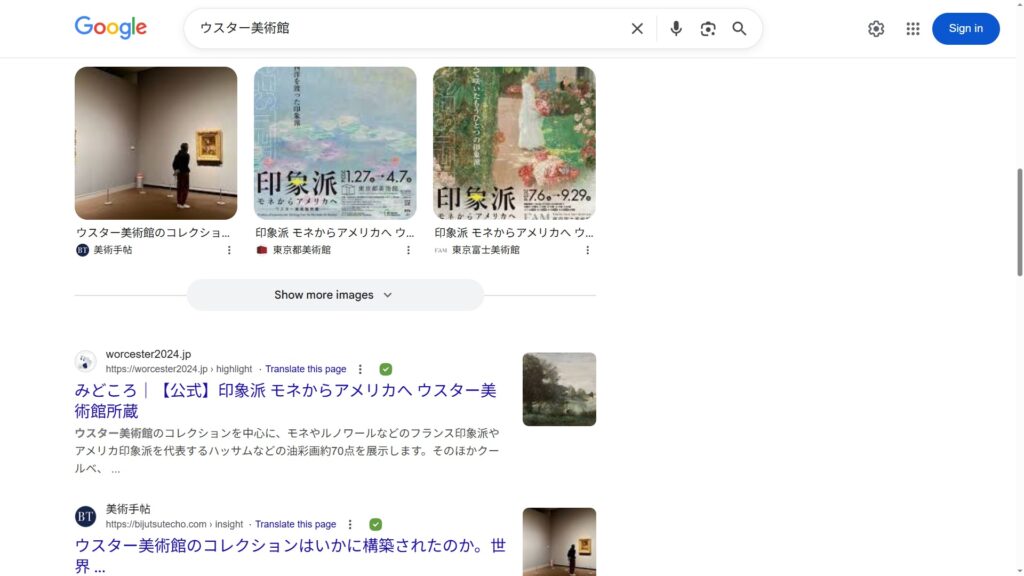
Task: Open the Google apps grid
Action: (x=912, y=29)
